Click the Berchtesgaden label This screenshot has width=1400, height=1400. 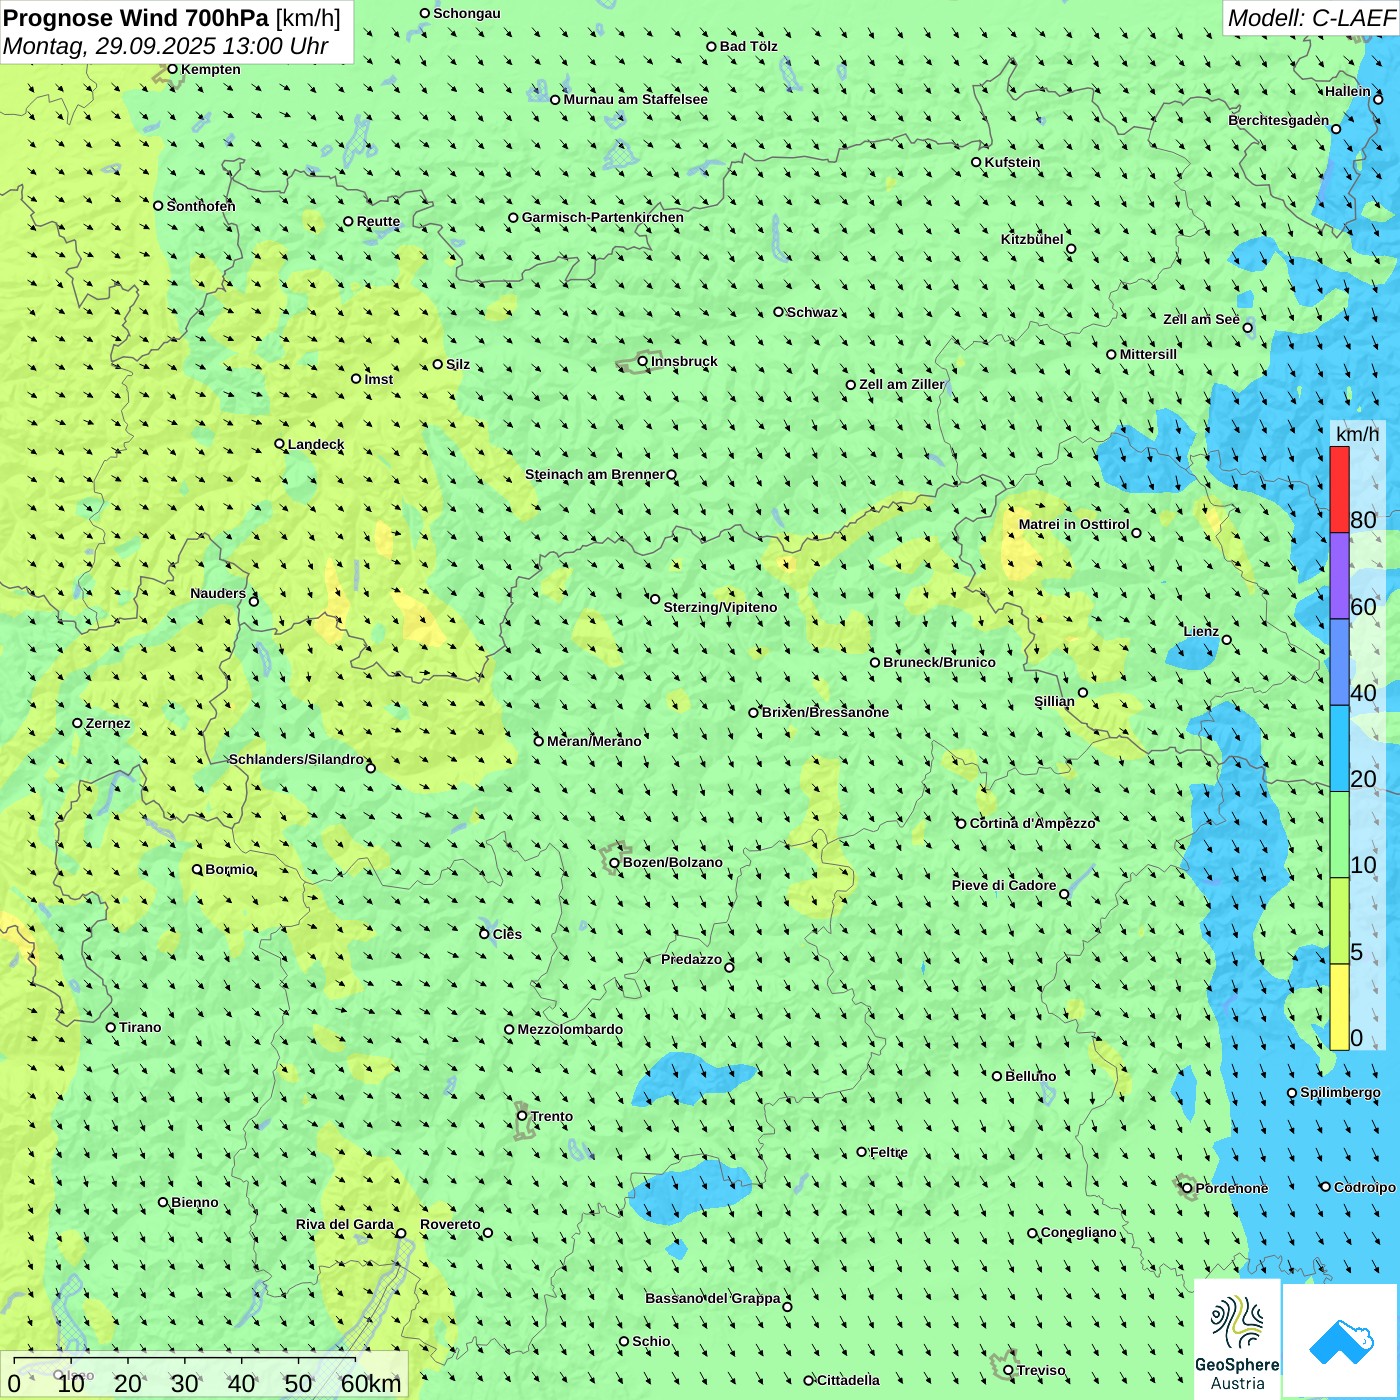click(1279, 120)
